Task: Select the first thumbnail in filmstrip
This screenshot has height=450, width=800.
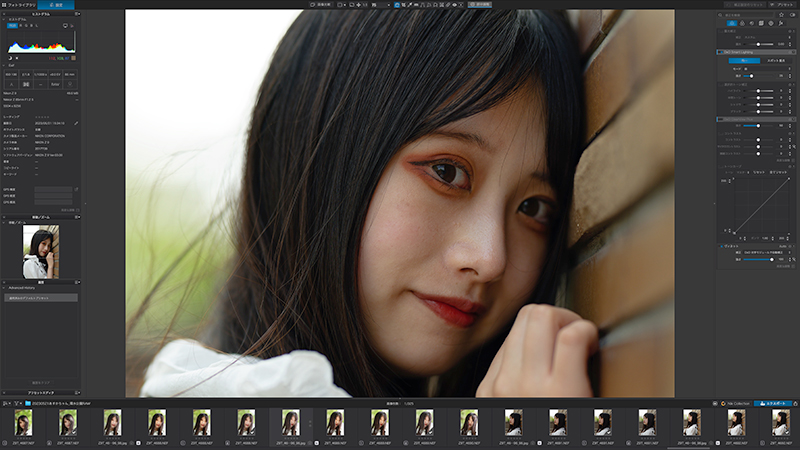Action: [x=23, y=422]
